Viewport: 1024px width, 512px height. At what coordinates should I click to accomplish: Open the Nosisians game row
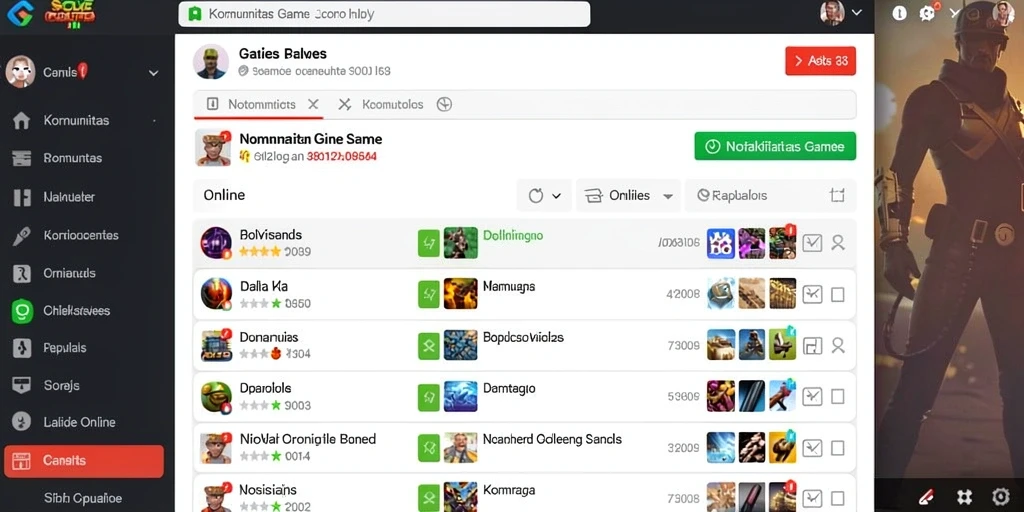tap(524, 494)
